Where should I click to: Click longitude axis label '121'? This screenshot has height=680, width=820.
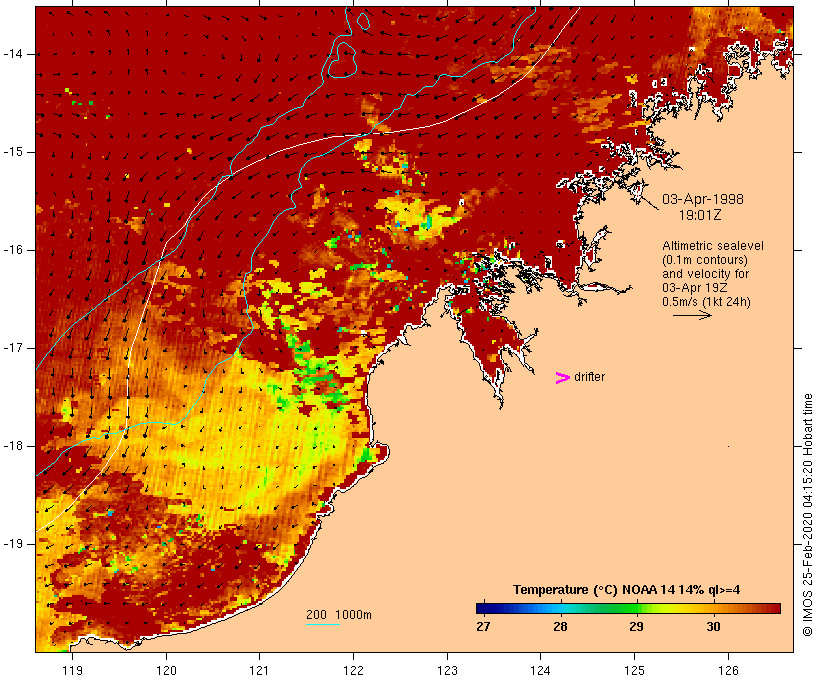259,670
